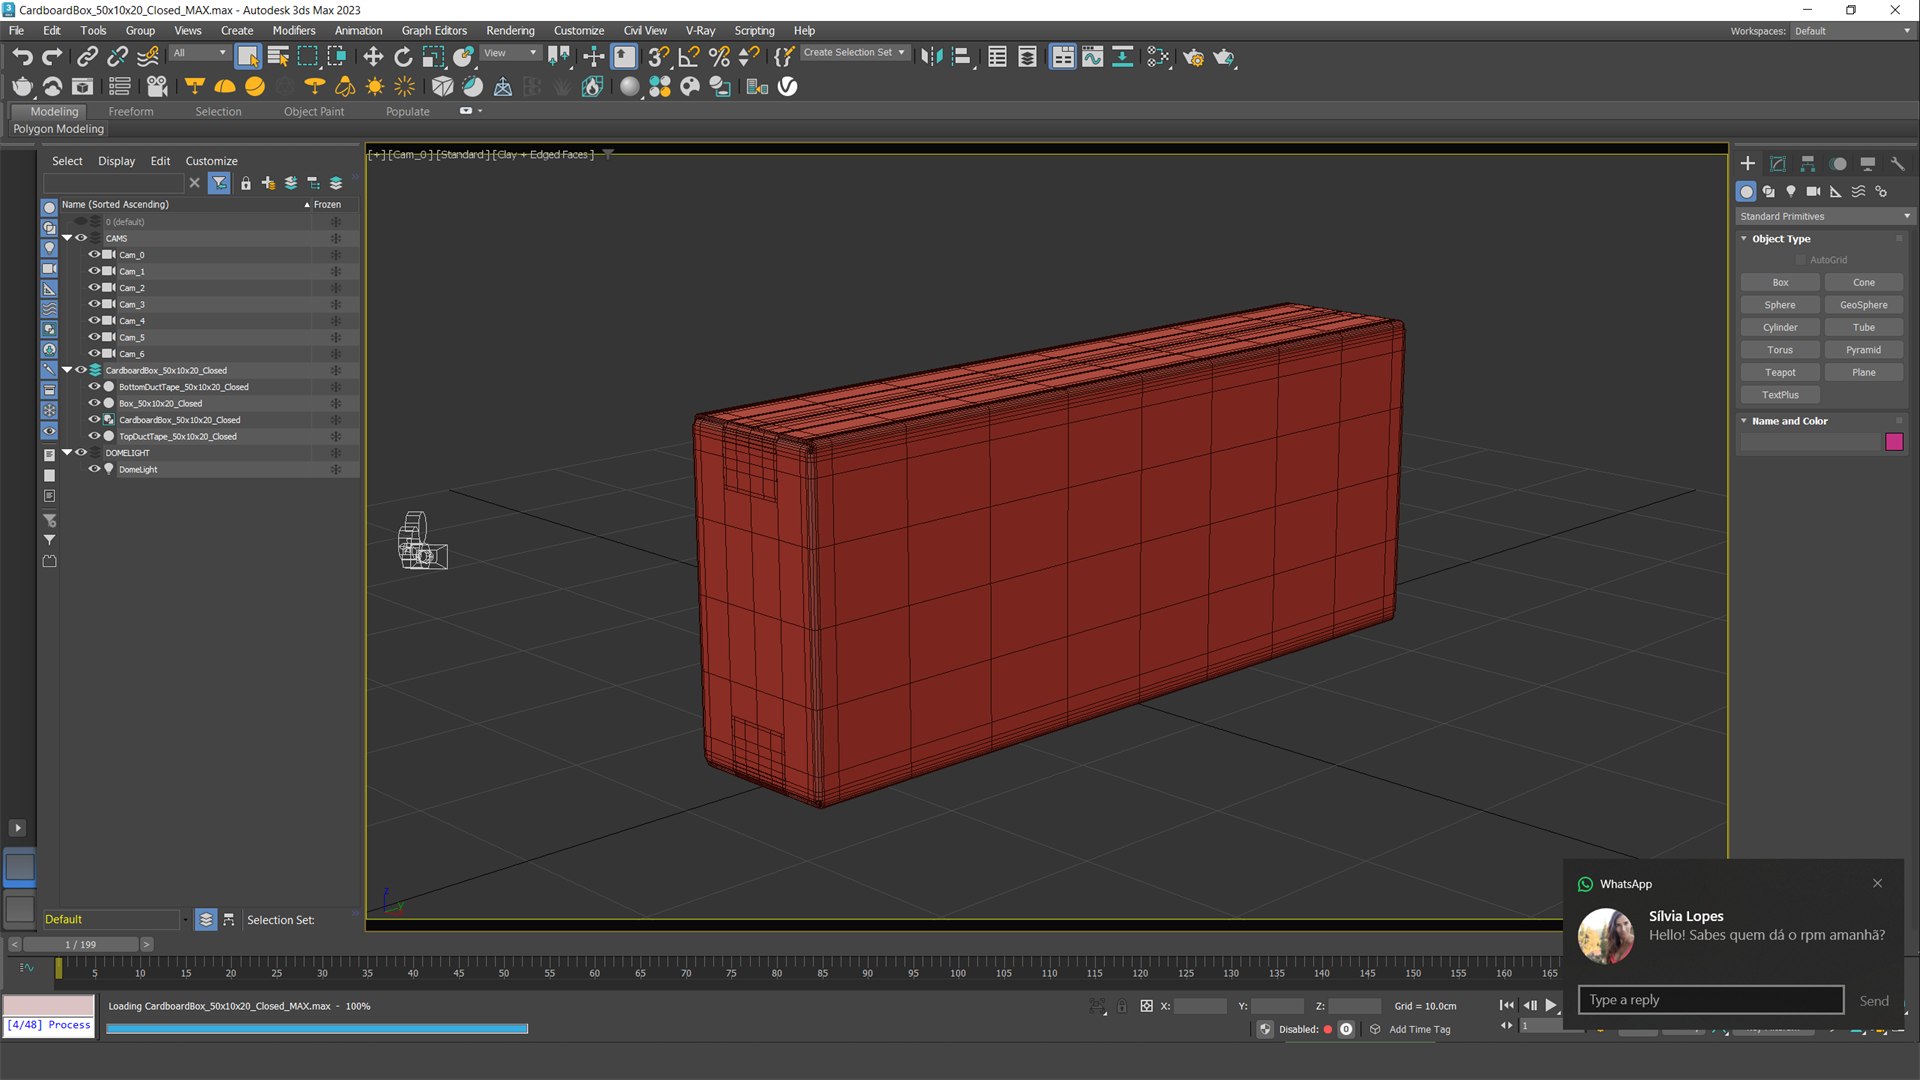1920x1080 pixels.
Task: Collapse the Object Type rollout
Action: click(1744, 239)
